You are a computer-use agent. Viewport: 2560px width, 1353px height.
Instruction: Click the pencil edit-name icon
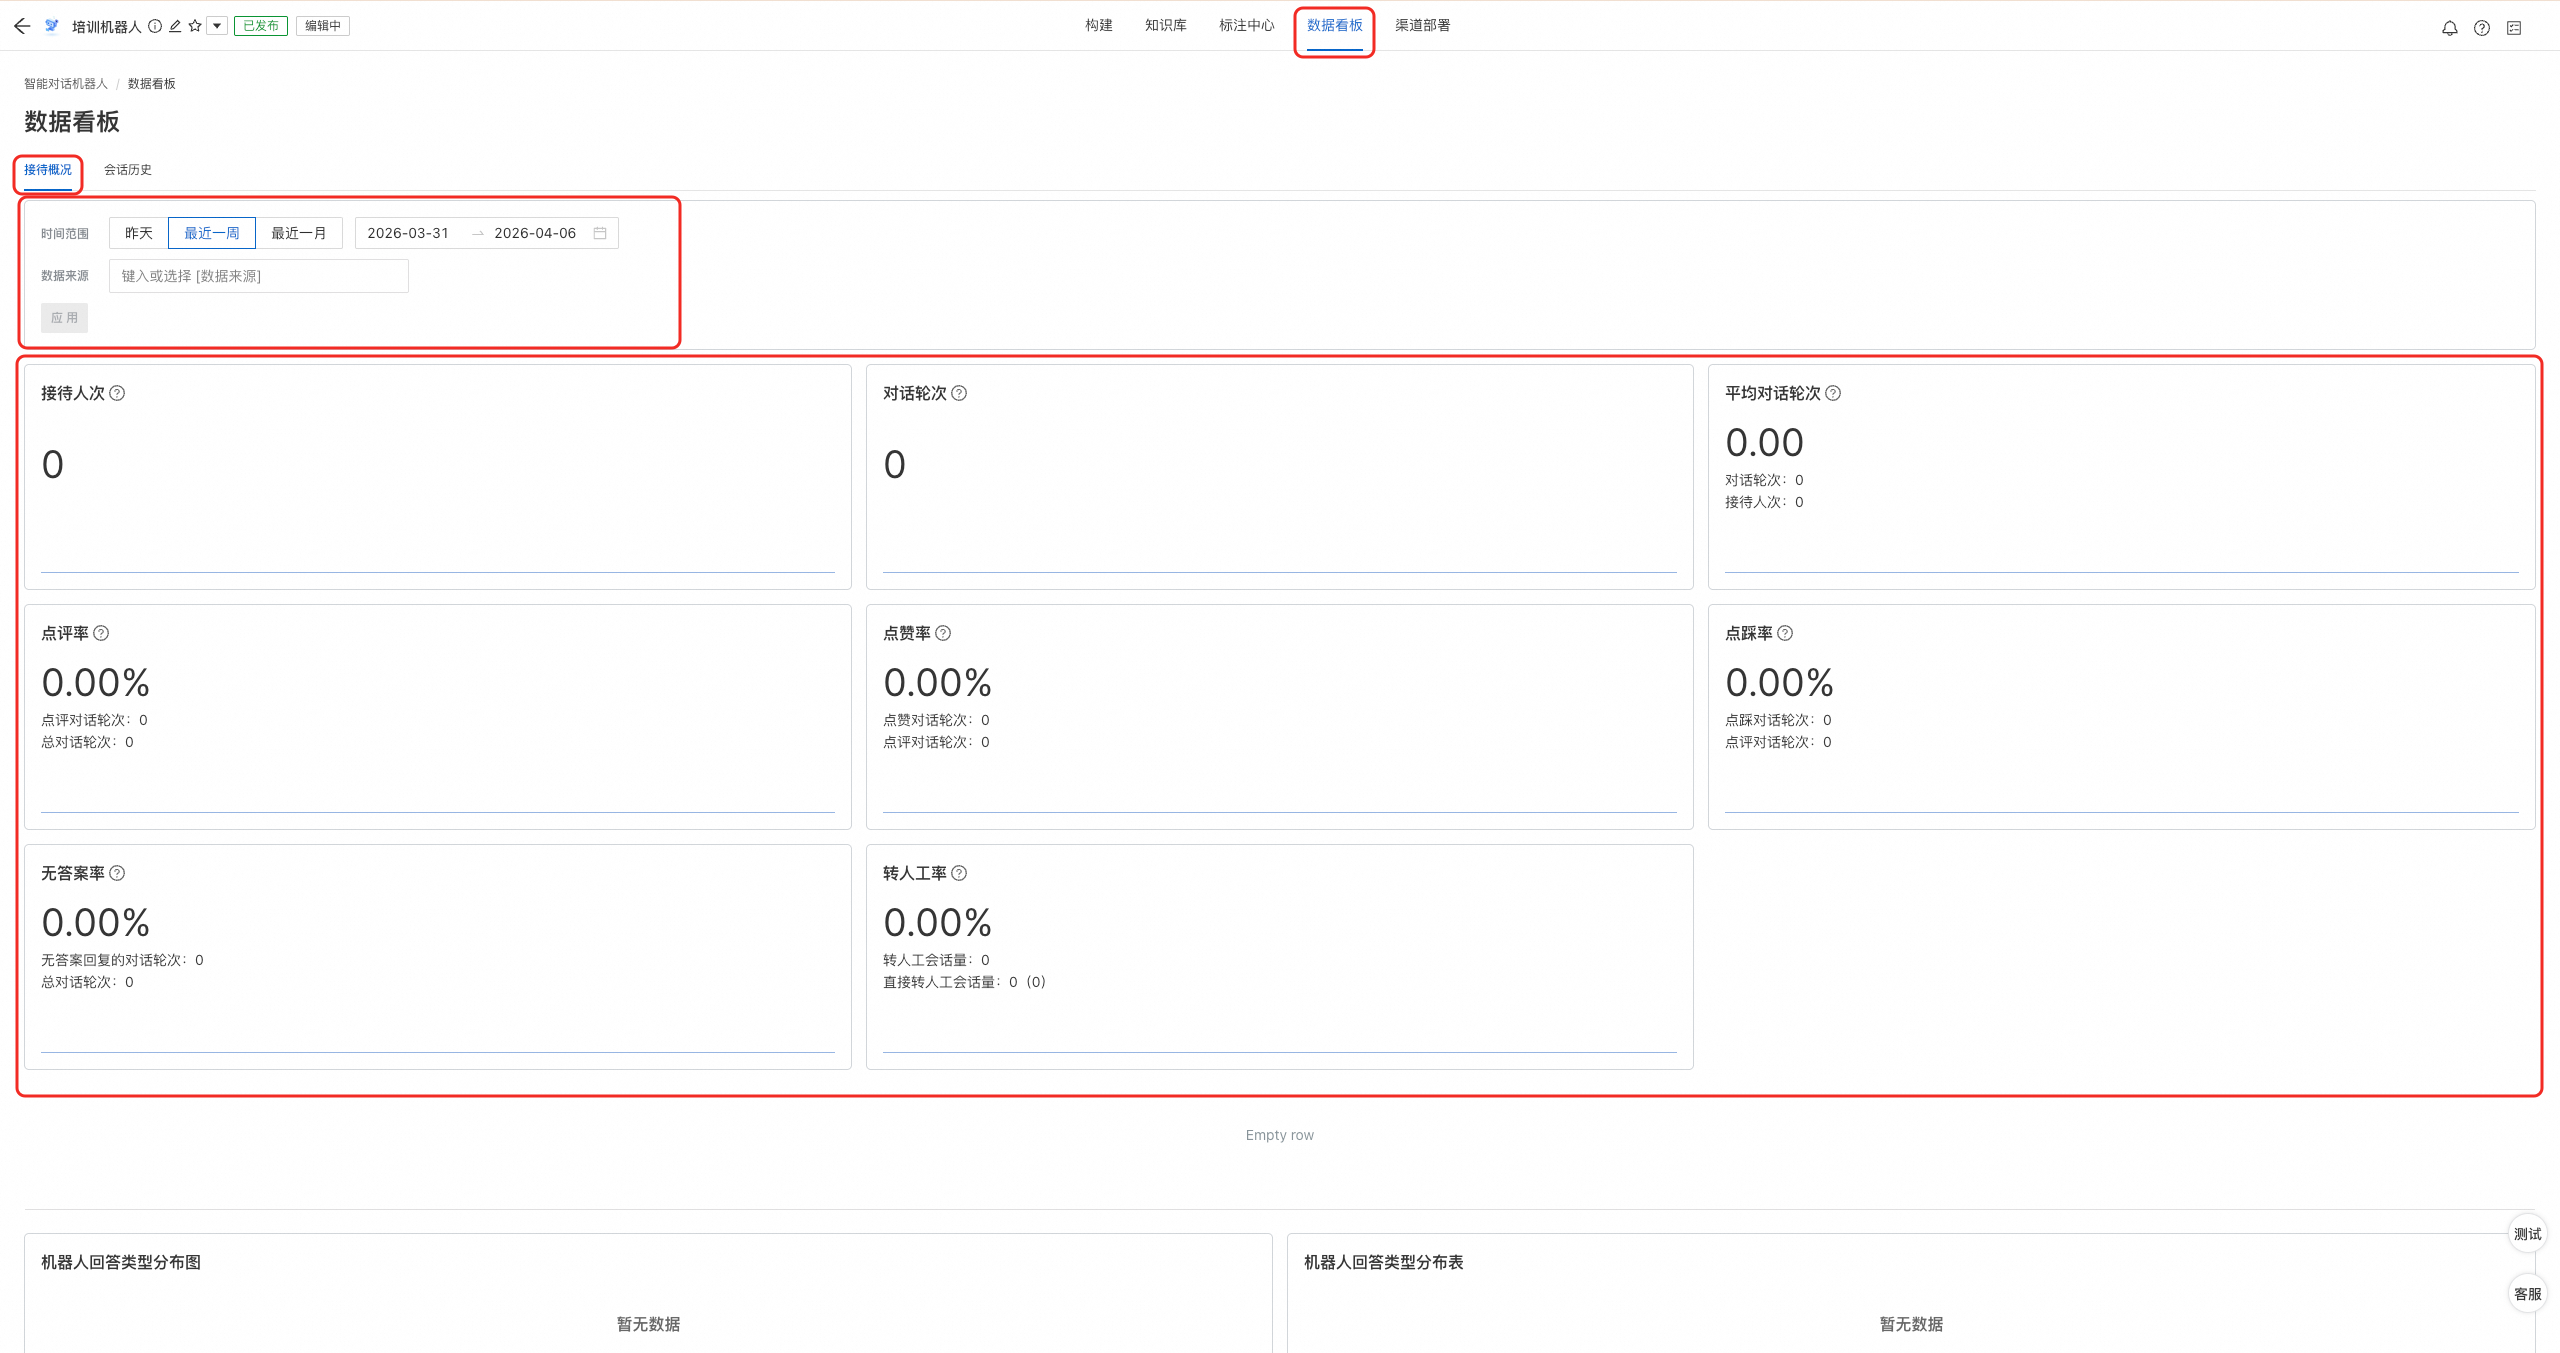[175, 26]
